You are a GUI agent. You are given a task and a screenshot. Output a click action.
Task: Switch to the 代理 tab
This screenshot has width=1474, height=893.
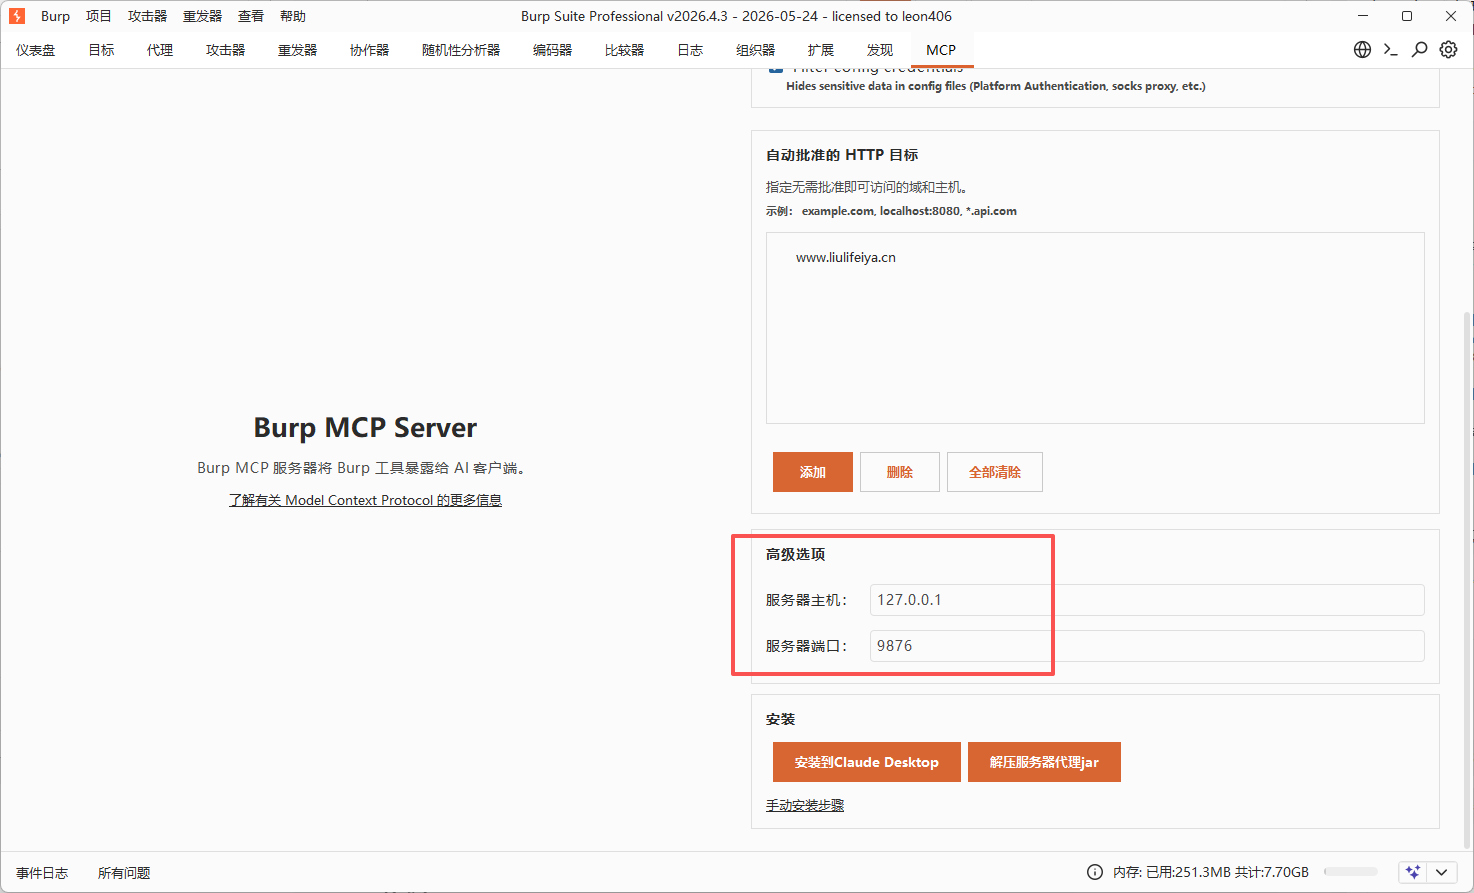pyautogui.click(x=160, y=50)
